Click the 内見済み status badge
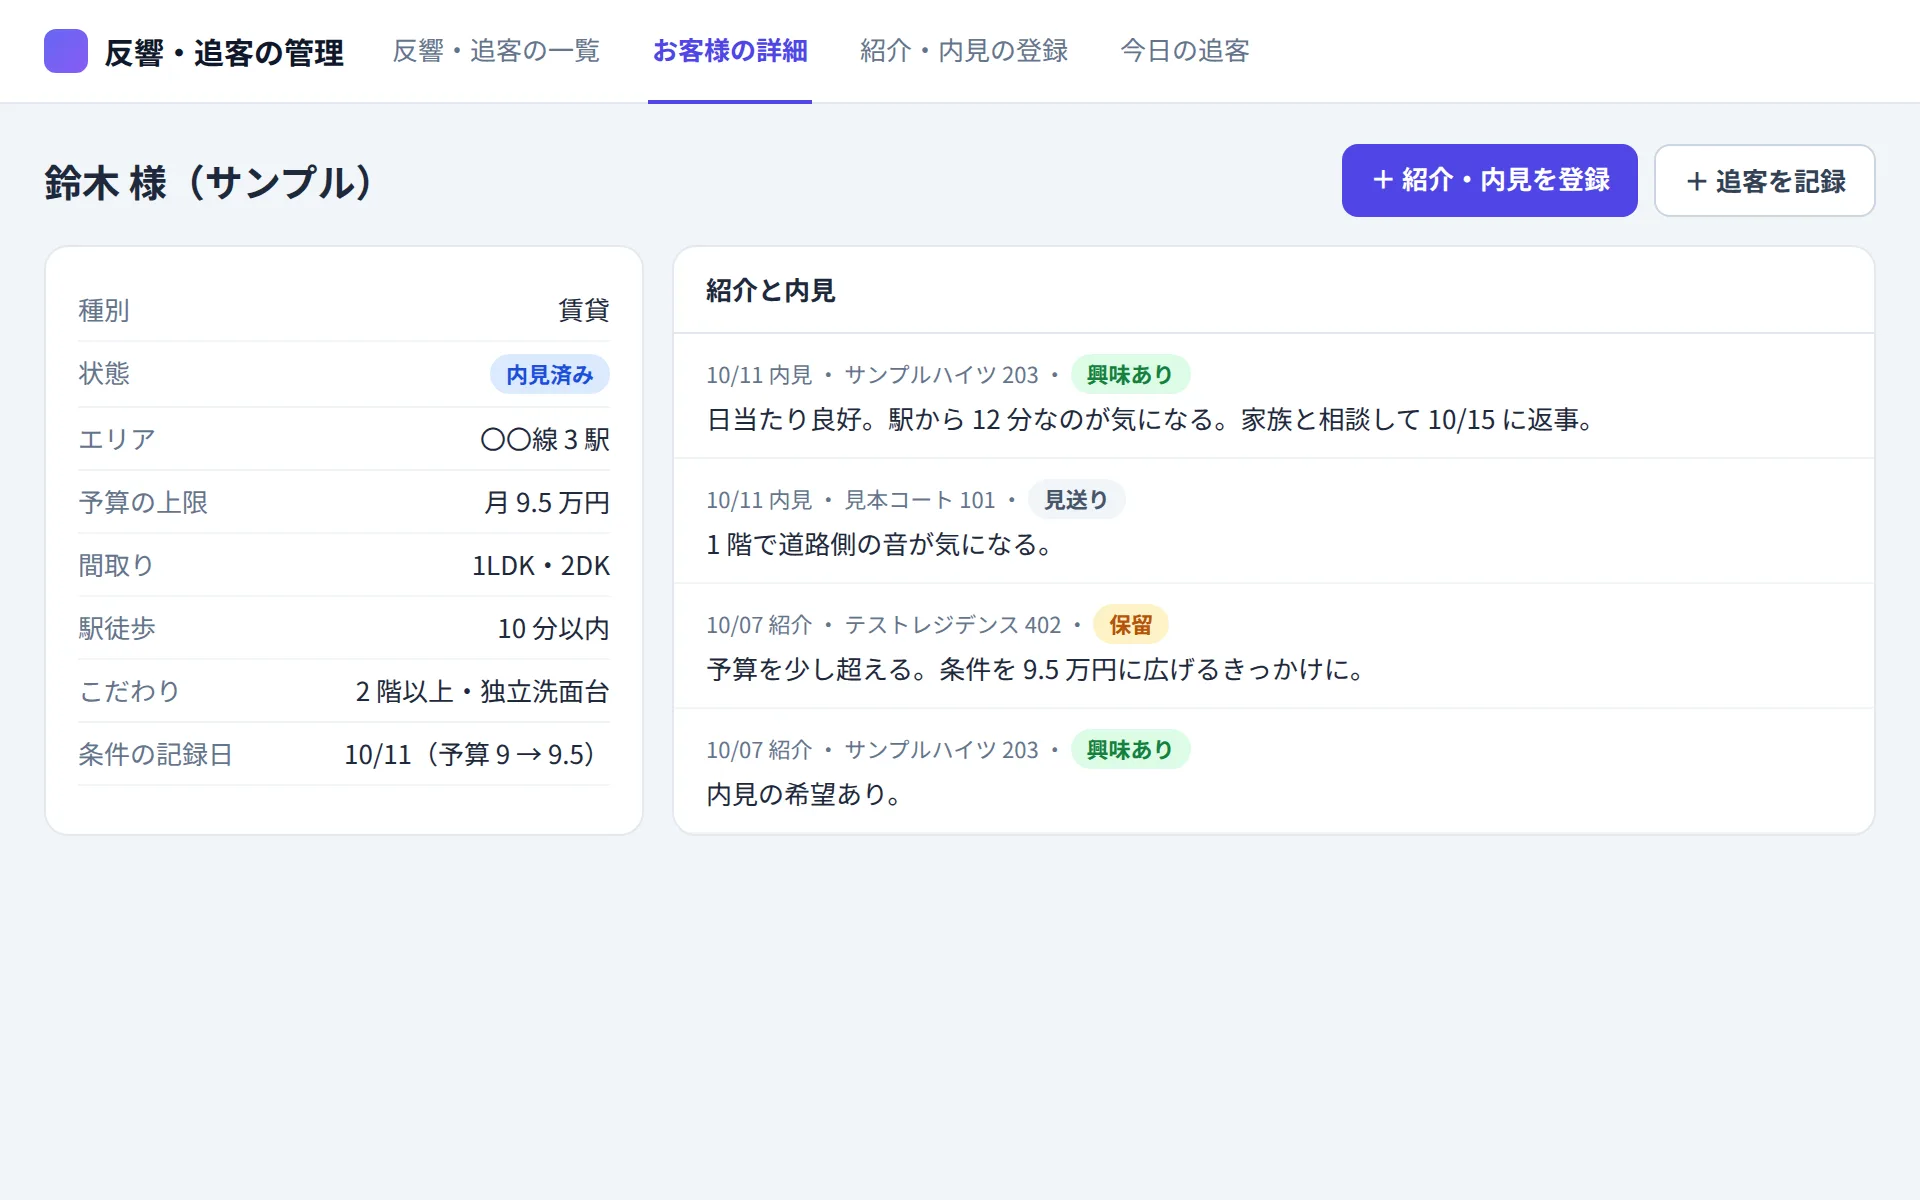Viewport: 1920px width, 1200px height. (x=550, y=375)
